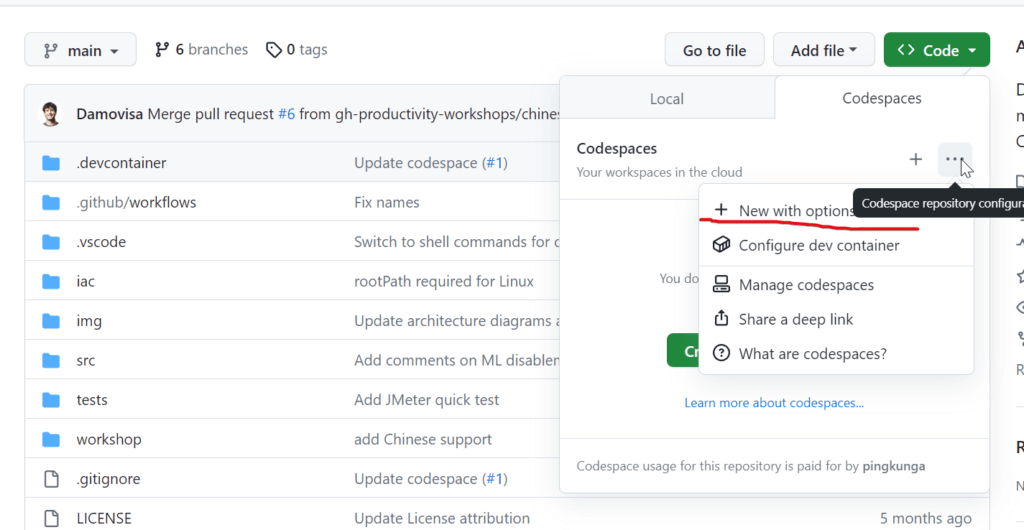Image resolution: width=1024 pixels, height=530 pixels.
Task: Click the 5 months ago timestamp
Action: coord(925,518)
